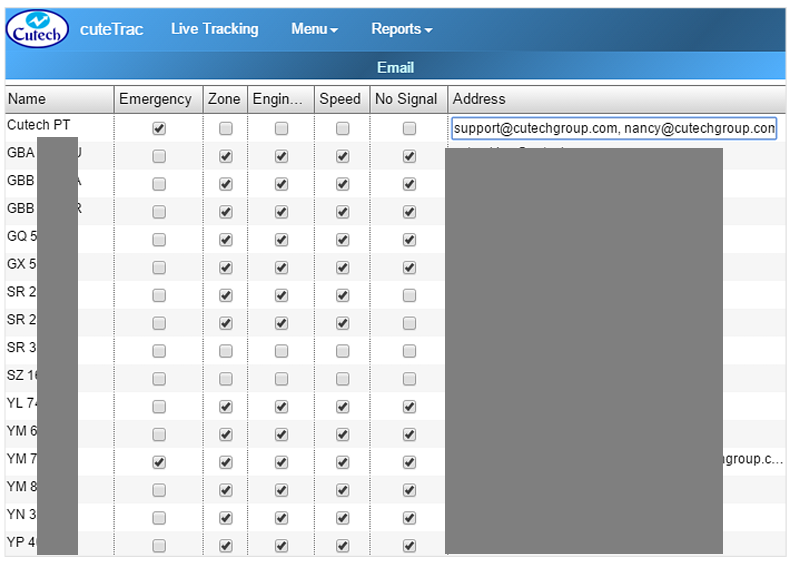Click the No Signal column header
The width and height of the screenshot is (789, 566).
[406, 99]
